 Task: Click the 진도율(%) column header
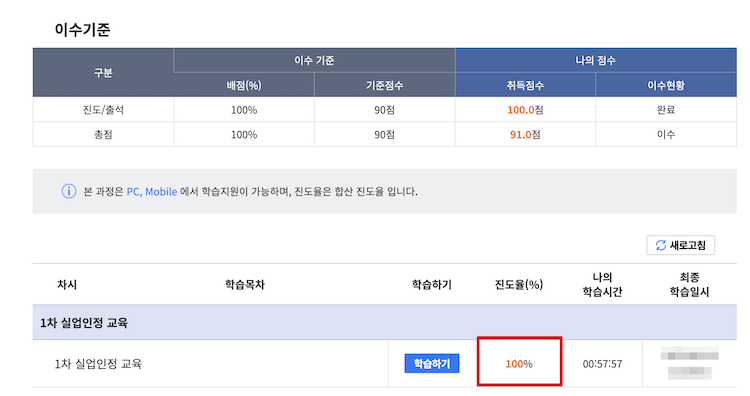click(518, 285)
